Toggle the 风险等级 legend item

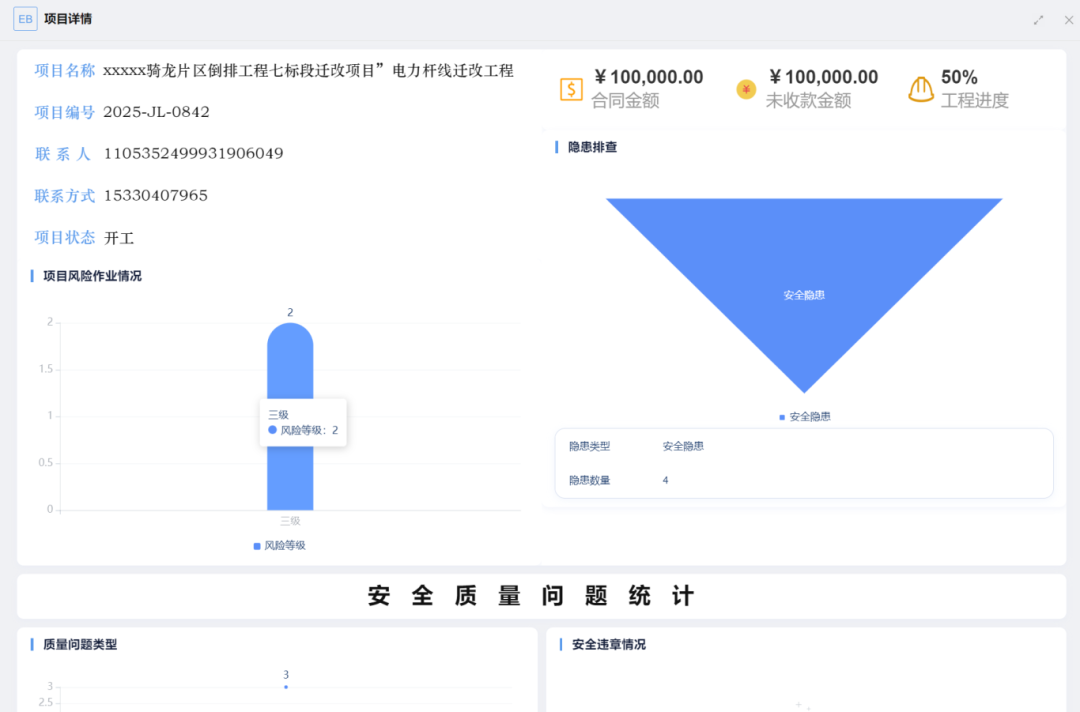click(x=280, y=545)
